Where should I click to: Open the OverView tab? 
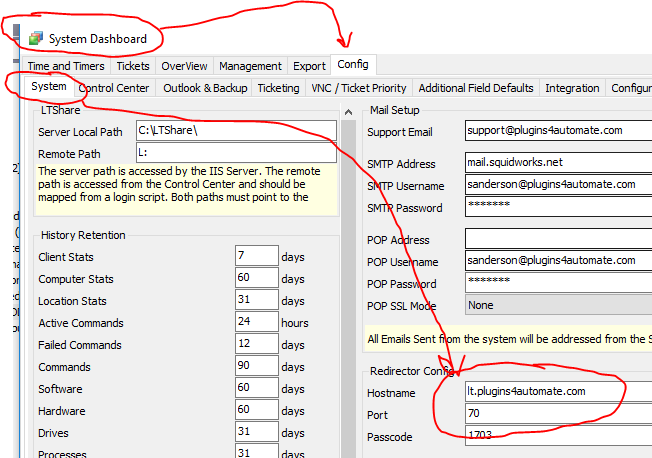(184, 66)
